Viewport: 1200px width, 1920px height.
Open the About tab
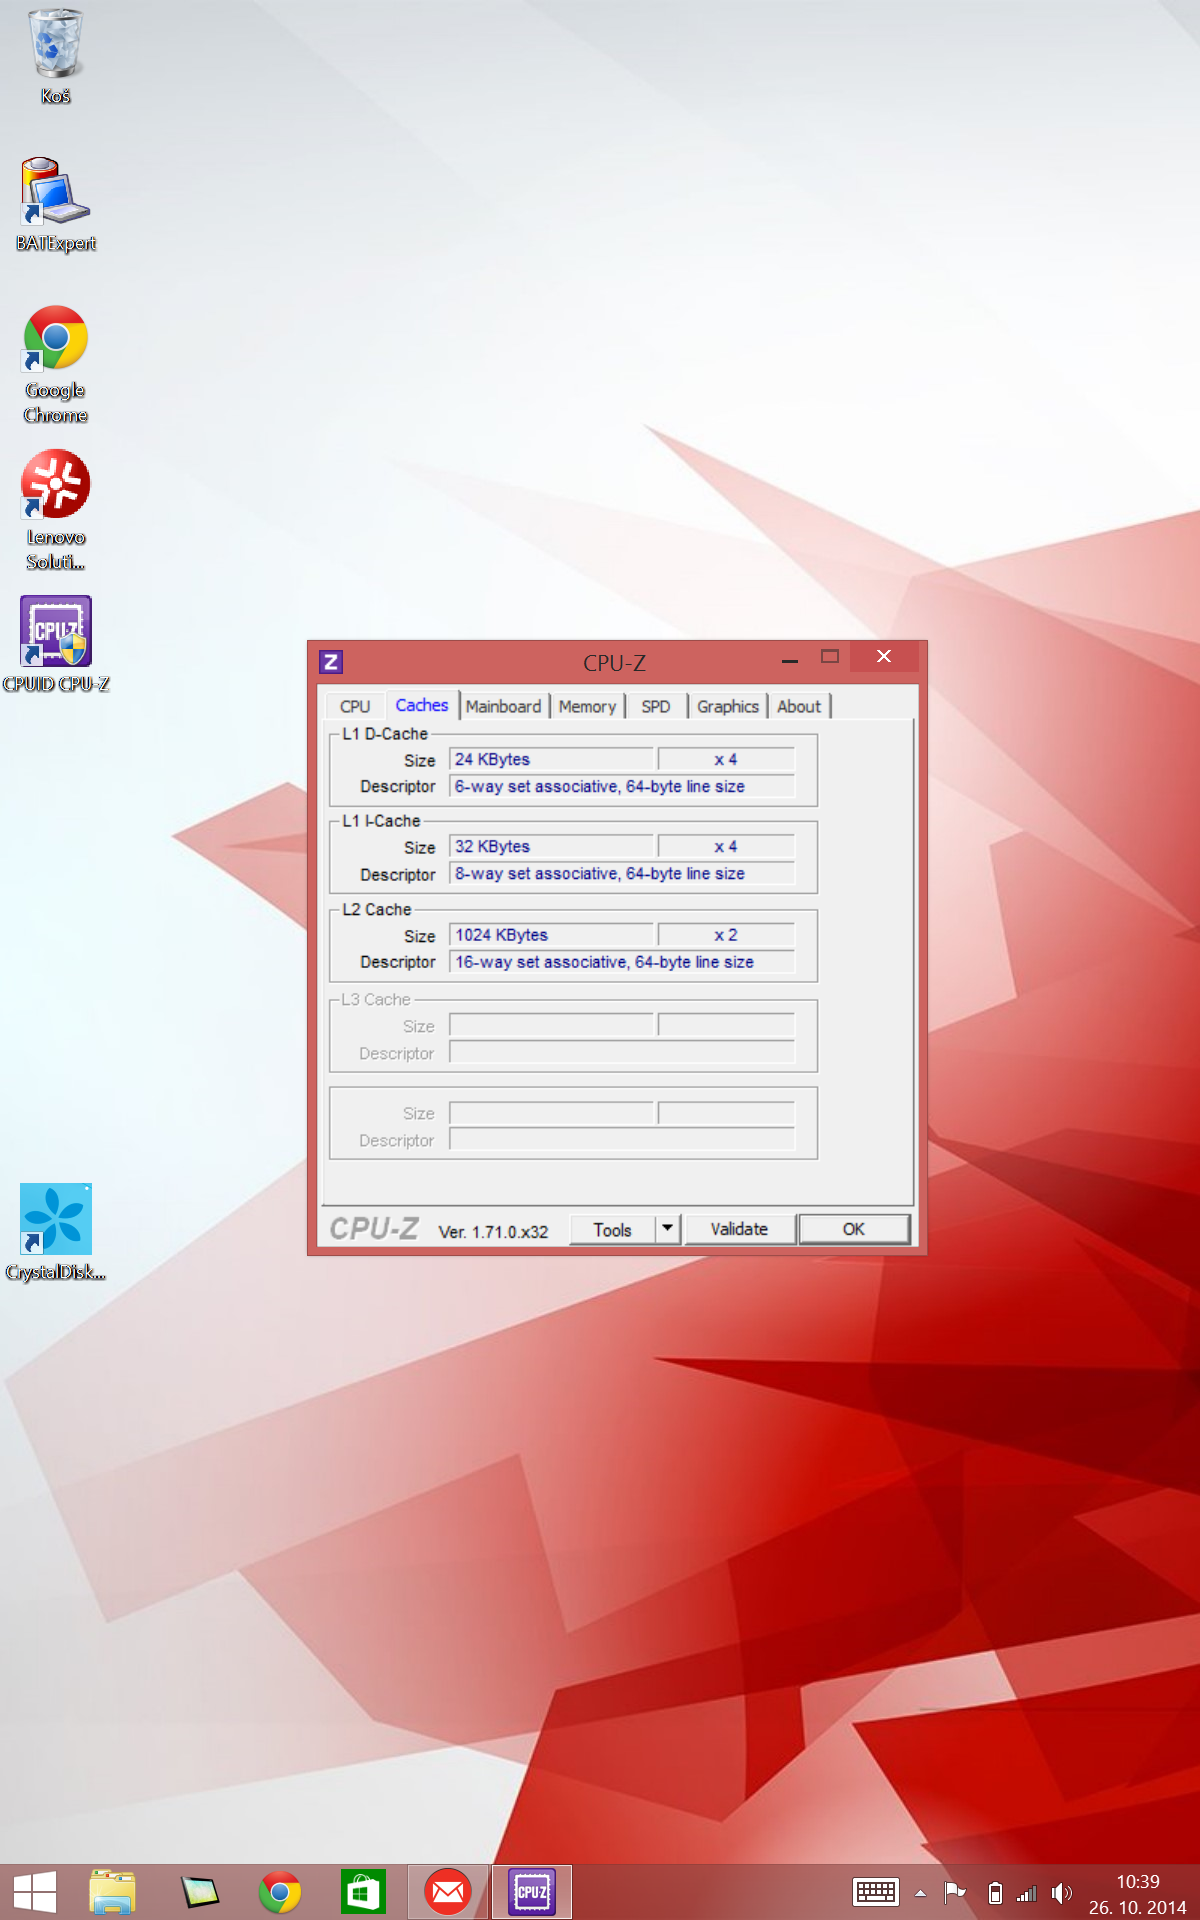click(x=799, y=706)
